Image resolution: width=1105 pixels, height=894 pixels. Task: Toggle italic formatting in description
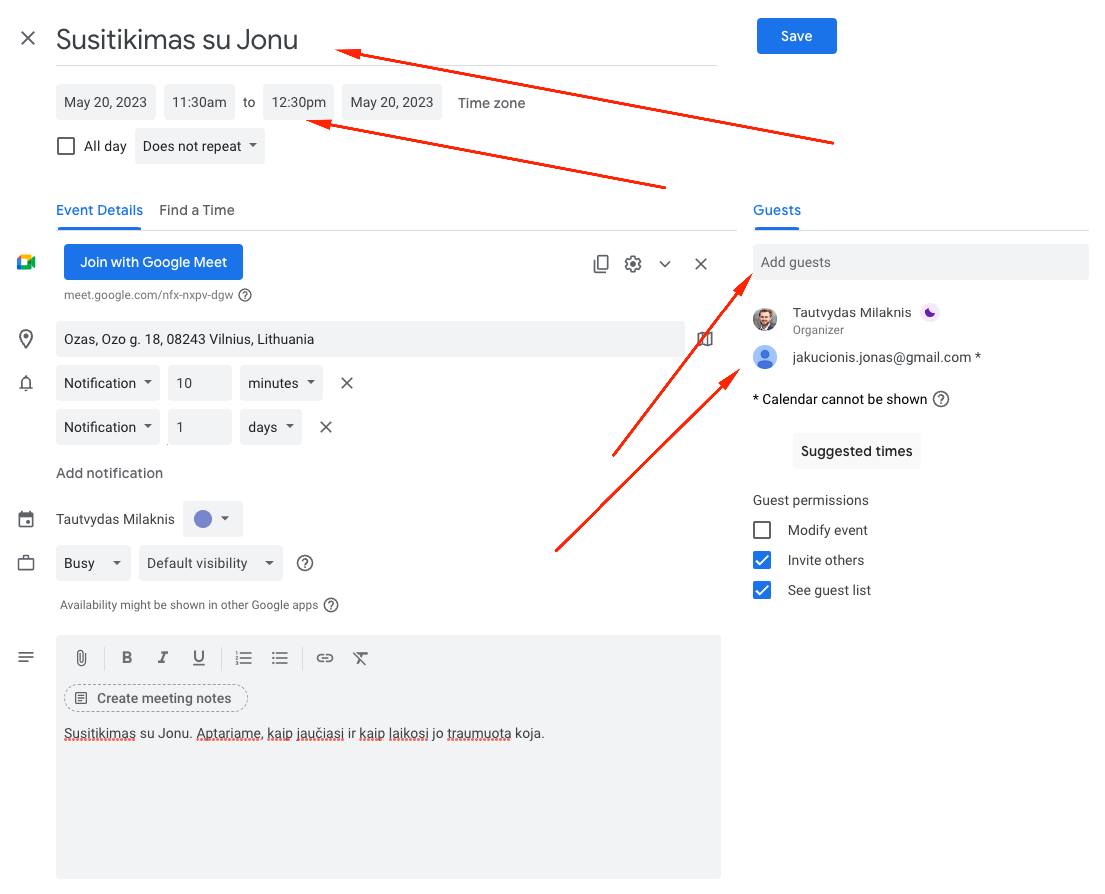pyautogui.click(x=163, y=657)
